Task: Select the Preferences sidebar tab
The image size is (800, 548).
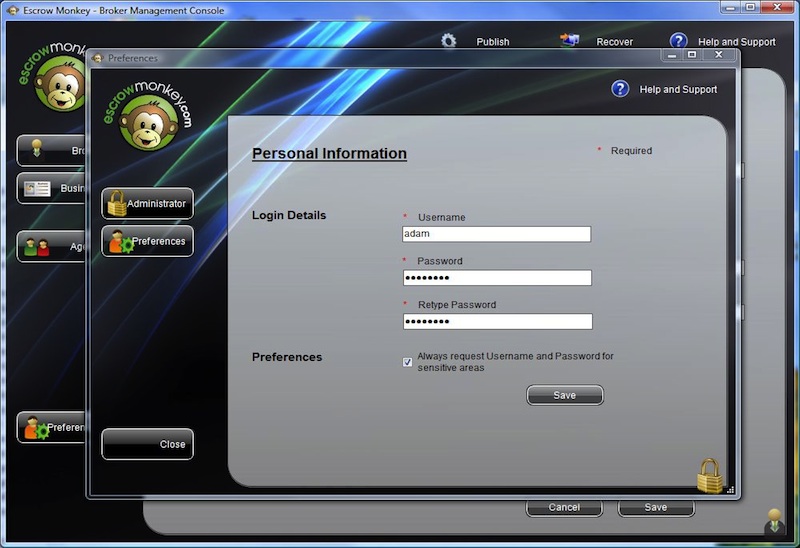Action: point(148,241)
